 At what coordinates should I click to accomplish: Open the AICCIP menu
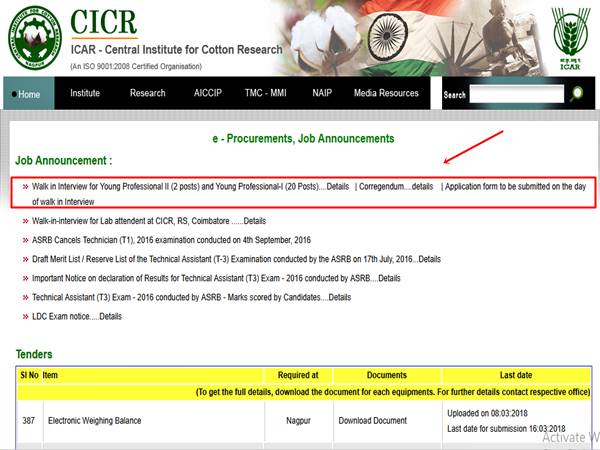pos(208,93)
